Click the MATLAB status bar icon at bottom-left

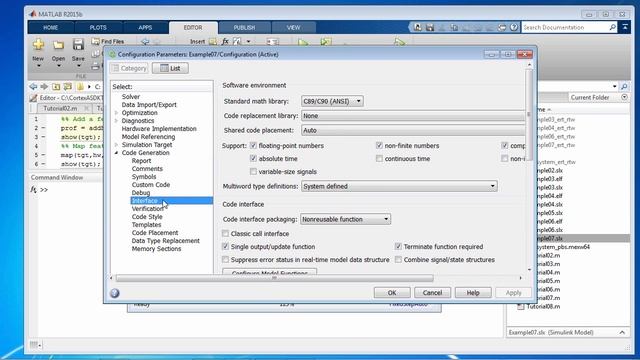[x=35, y=345]
